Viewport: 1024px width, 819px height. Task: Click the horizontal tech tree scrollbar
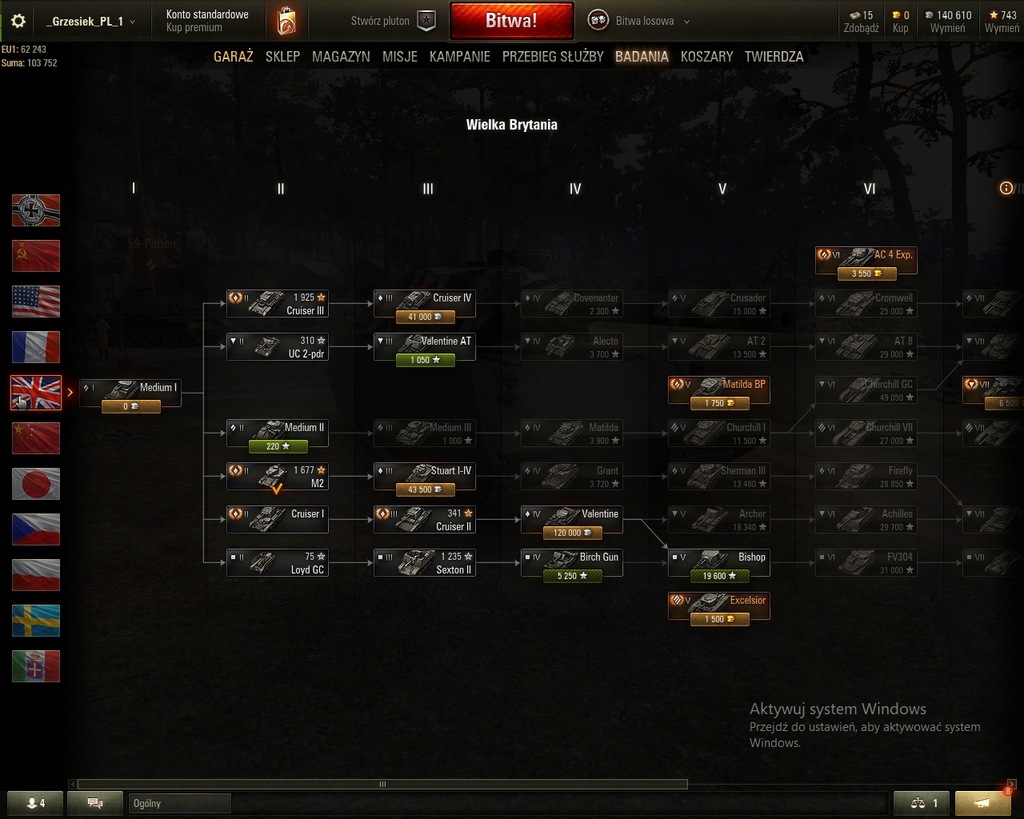(x=382, y=784)
